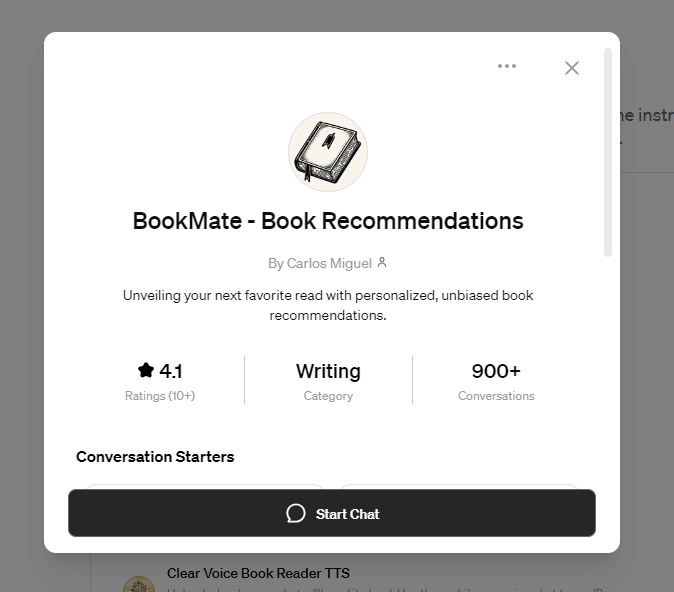Close the BookMate details dialog
Viewport: 674px width, 592px height.
pyautogui.click(x=572, y=68)
